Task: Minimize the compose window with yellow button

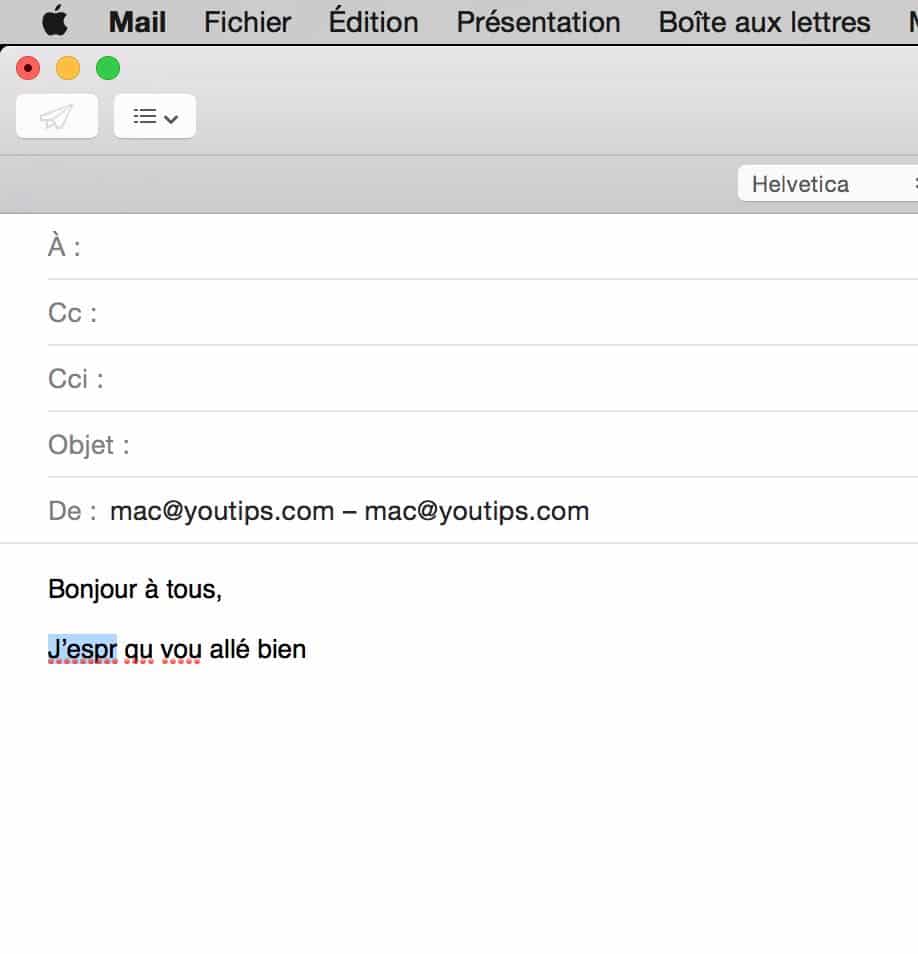Action: pos(68,68)
